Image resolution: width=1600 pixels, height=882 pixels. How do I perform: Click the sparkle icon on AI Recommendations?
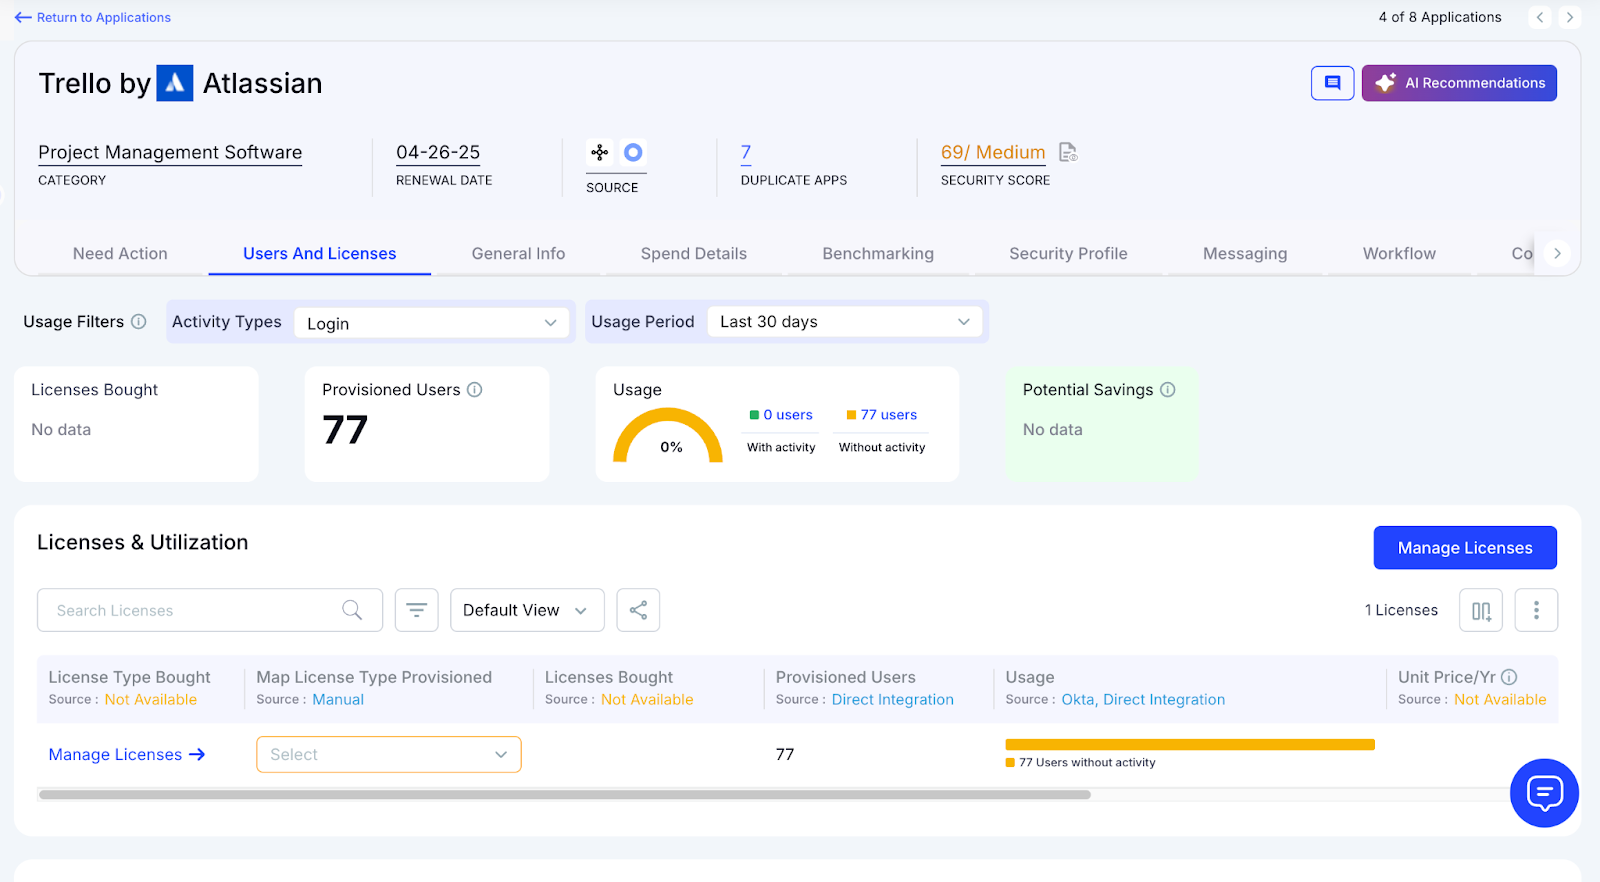click(x=1385, y=83)
